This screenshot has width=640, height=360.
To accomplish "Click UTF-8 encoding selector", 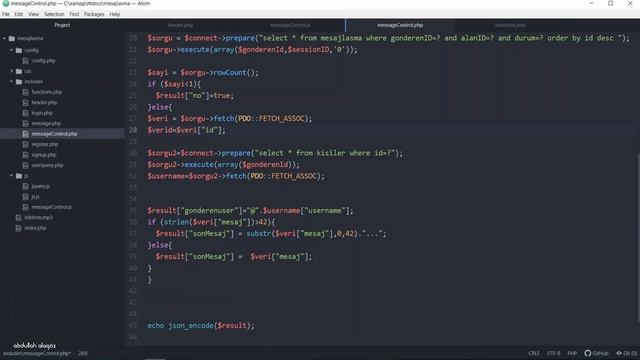I will tap(553, 353).
